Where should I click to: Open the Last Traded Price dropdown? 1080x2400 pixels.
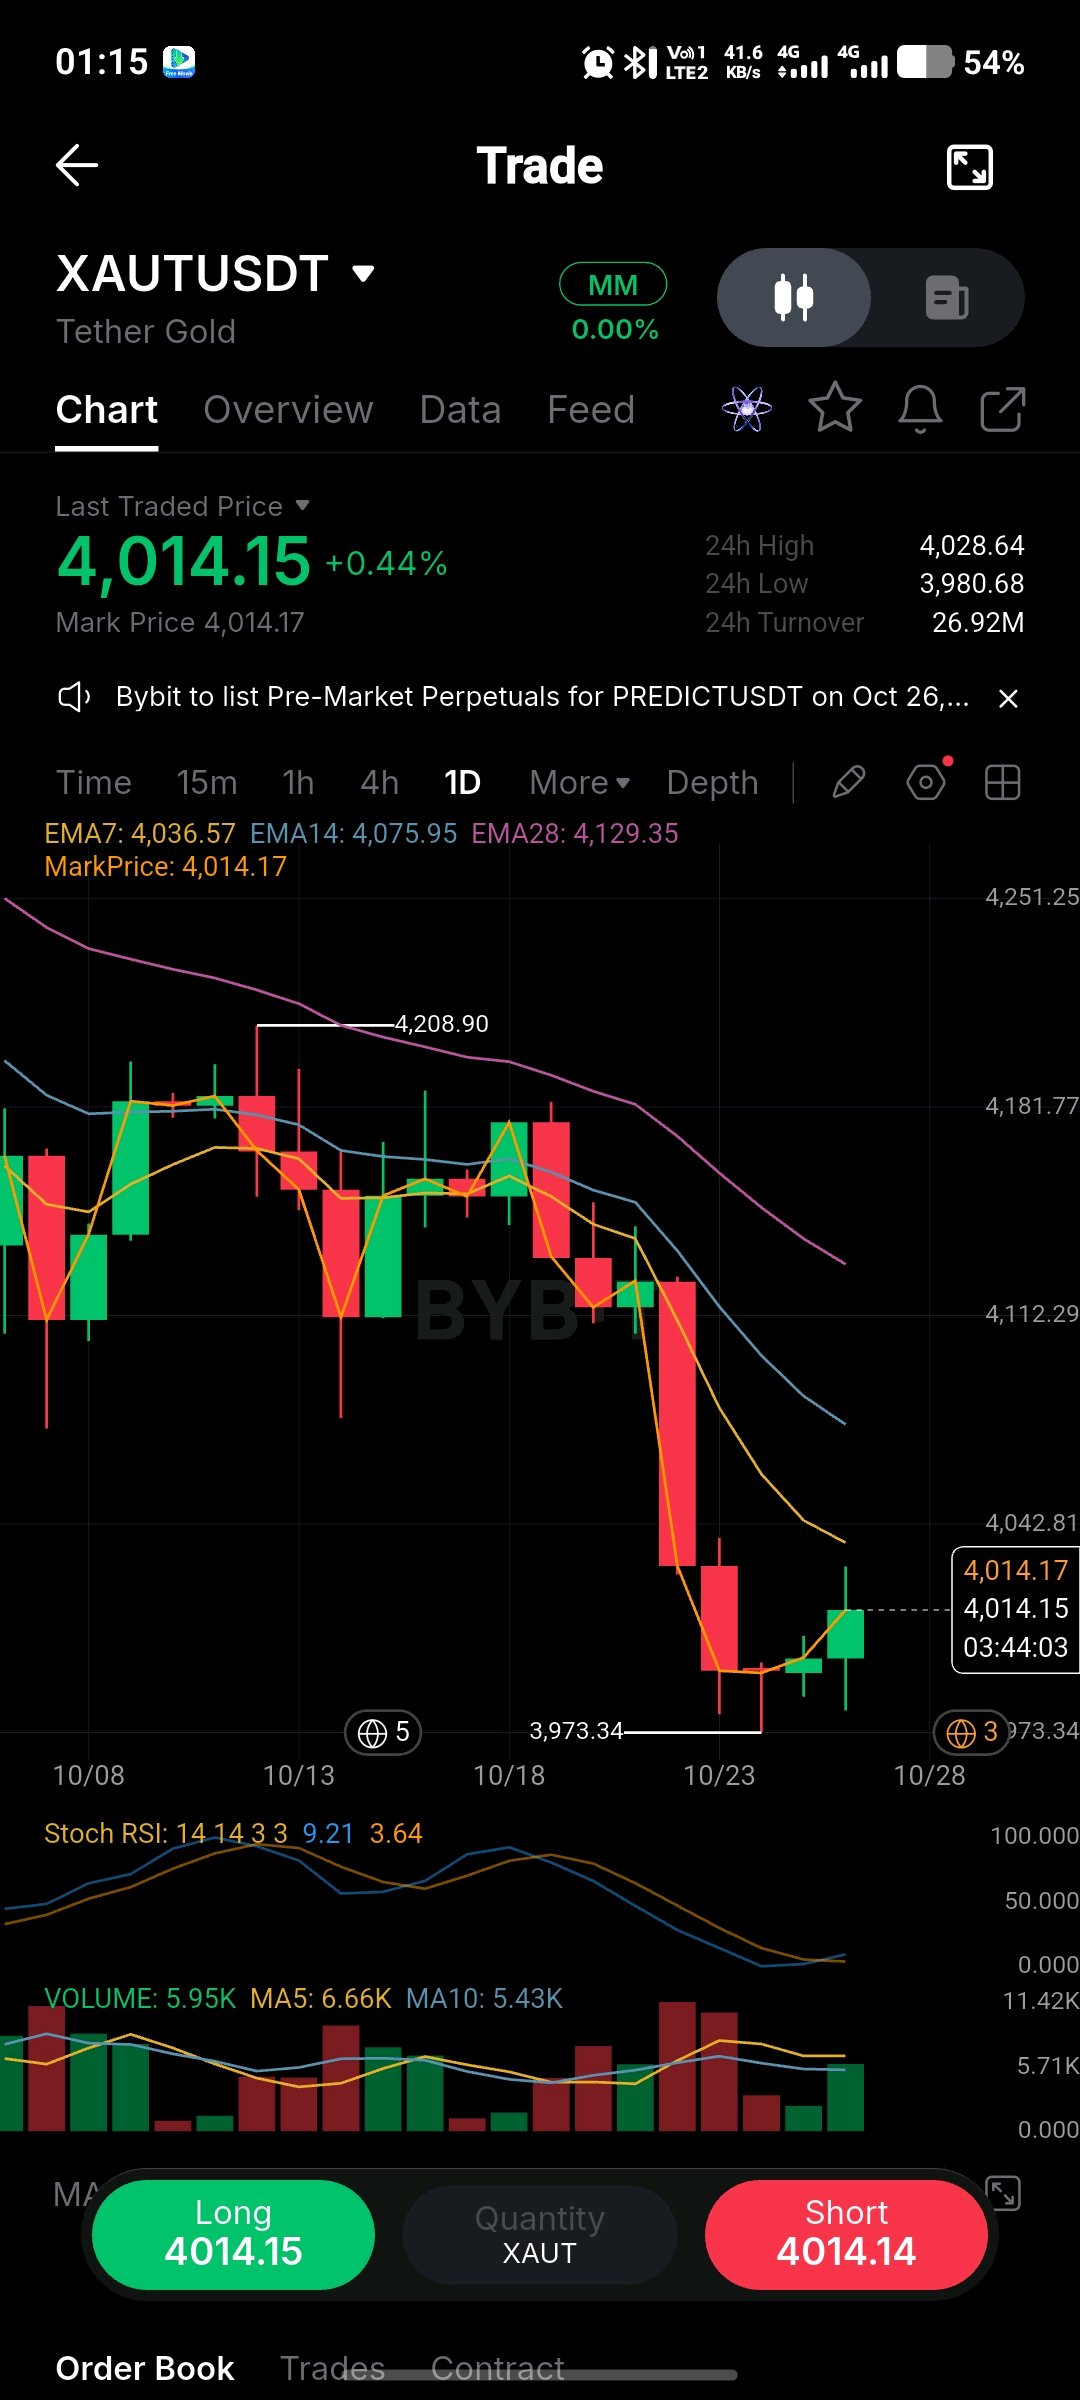[x=183, y=506]
